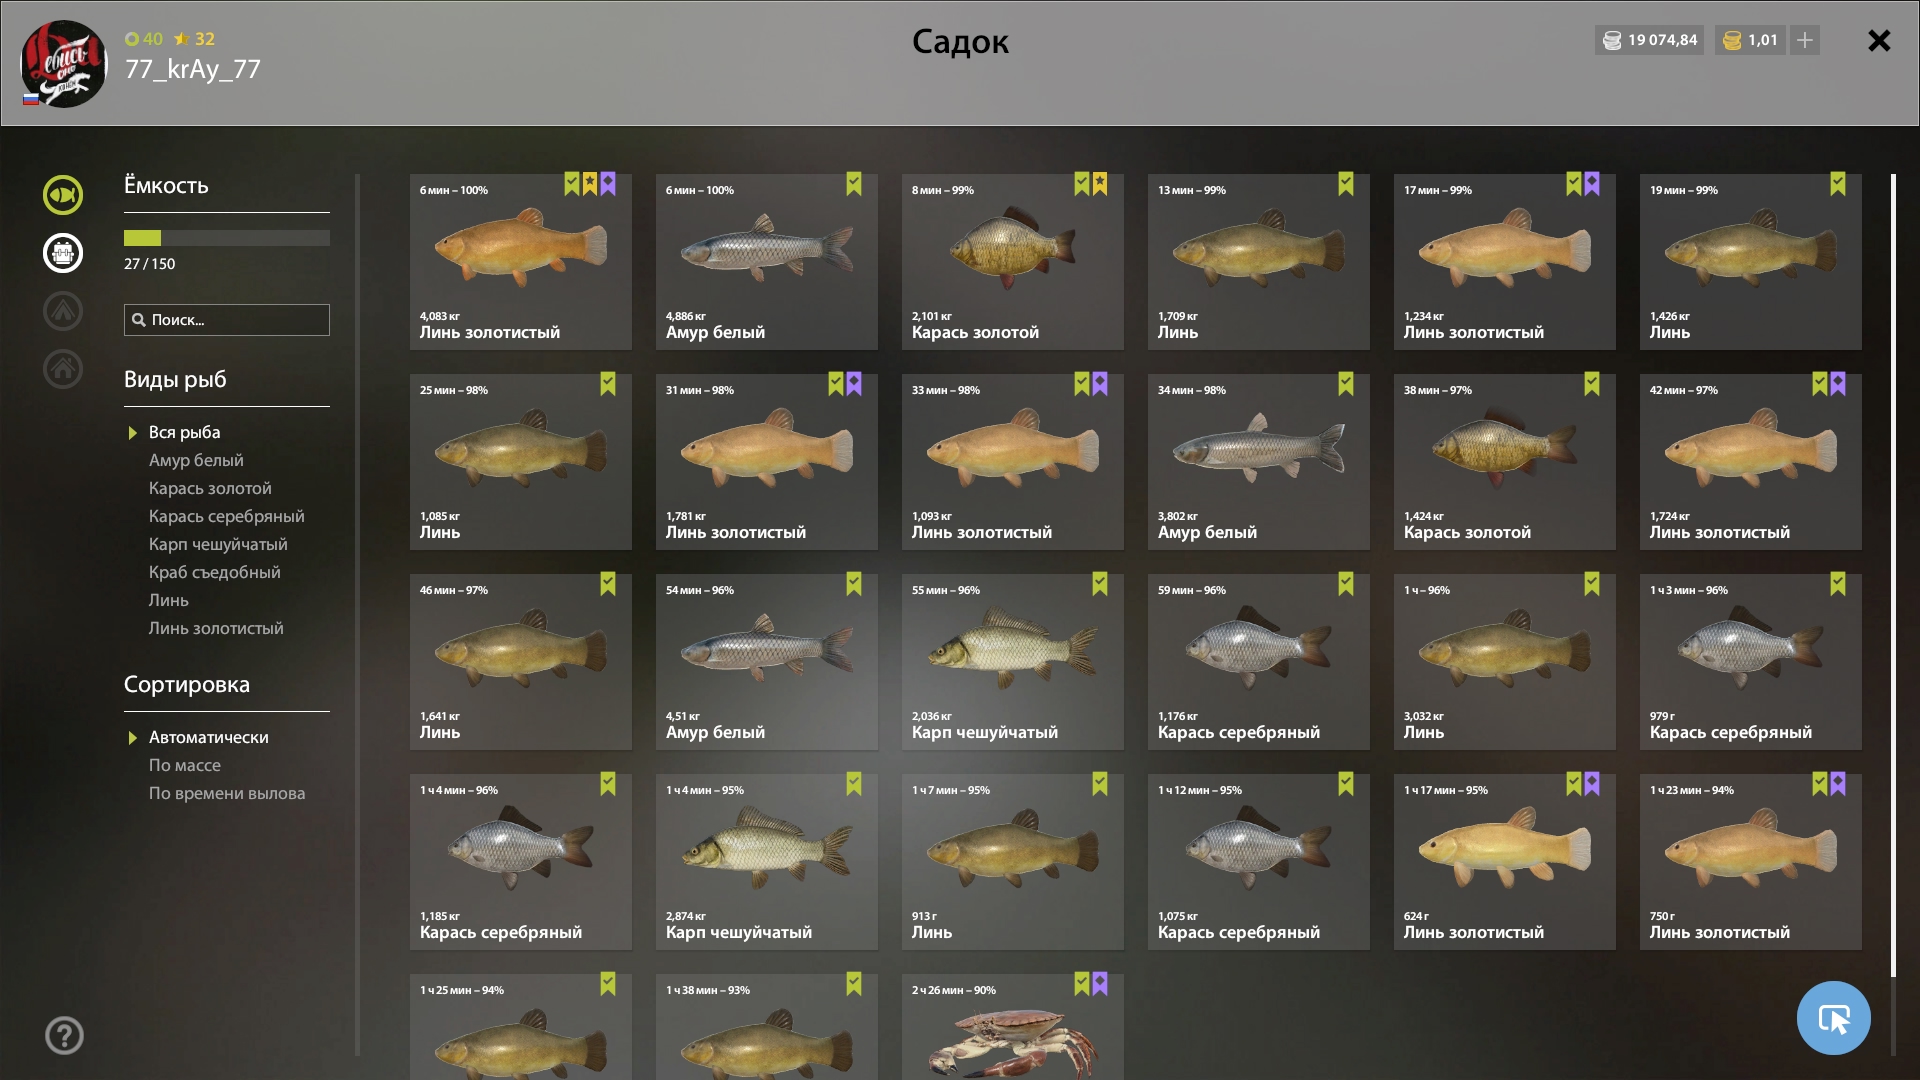Show all fish with Вся рыба
Screen dimensions: 1920x1080
click(184, 432)
